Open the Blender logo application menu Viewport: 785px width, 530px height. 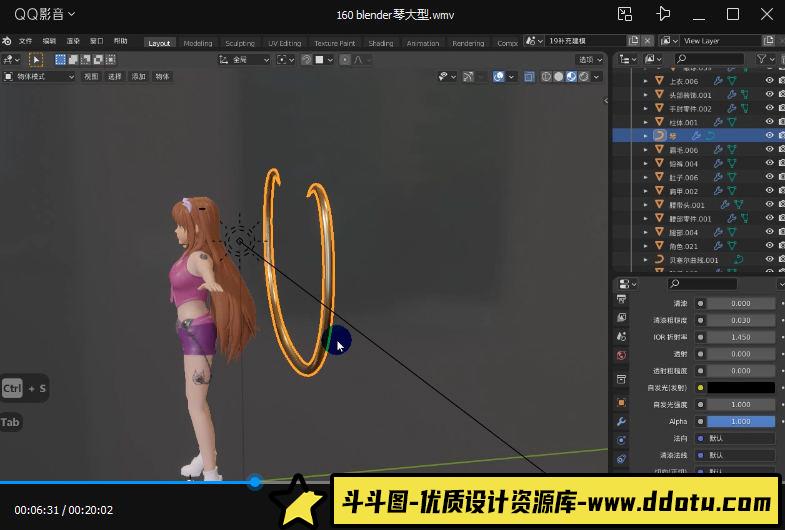pos(7,41)
